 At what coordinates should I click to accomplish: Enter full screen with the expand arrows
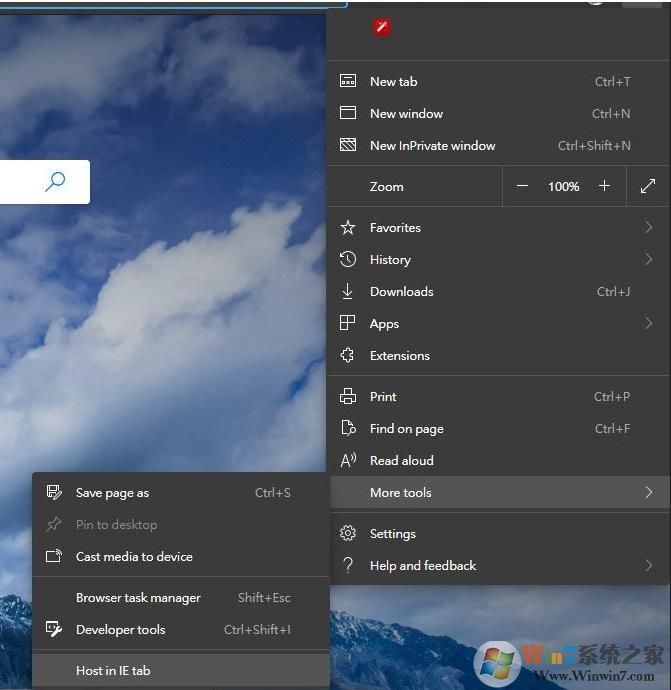point(648,186)
